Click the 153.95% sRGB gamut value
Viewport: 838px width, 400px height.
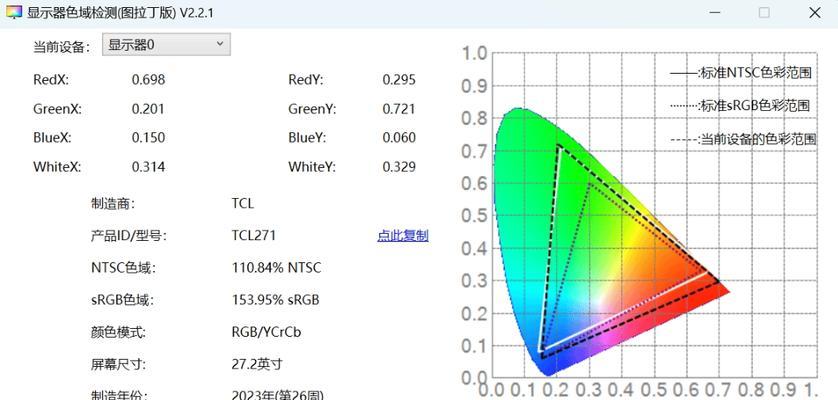point(276,299)
